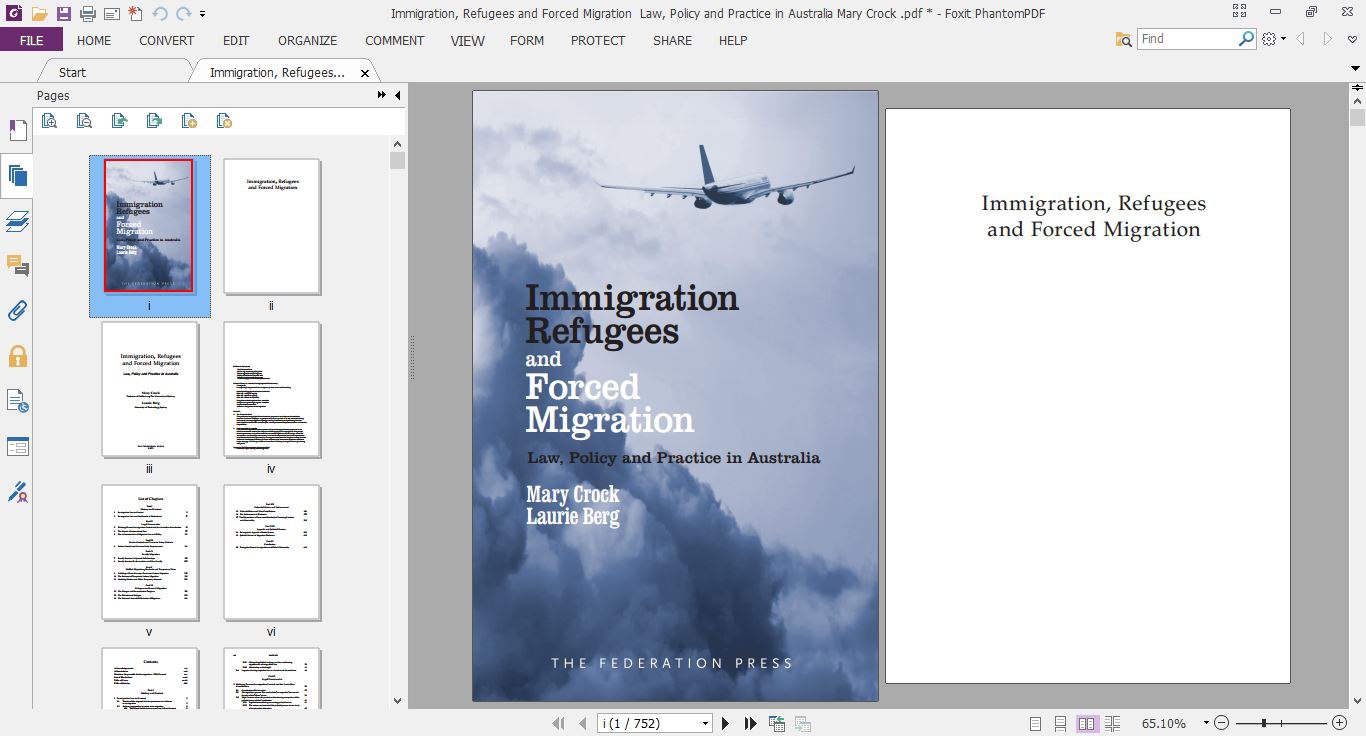The width and height of the screenshot is (1366, 736).
Task: Switch to the VIEW ribbon tab
Action: tap(468, 40)
